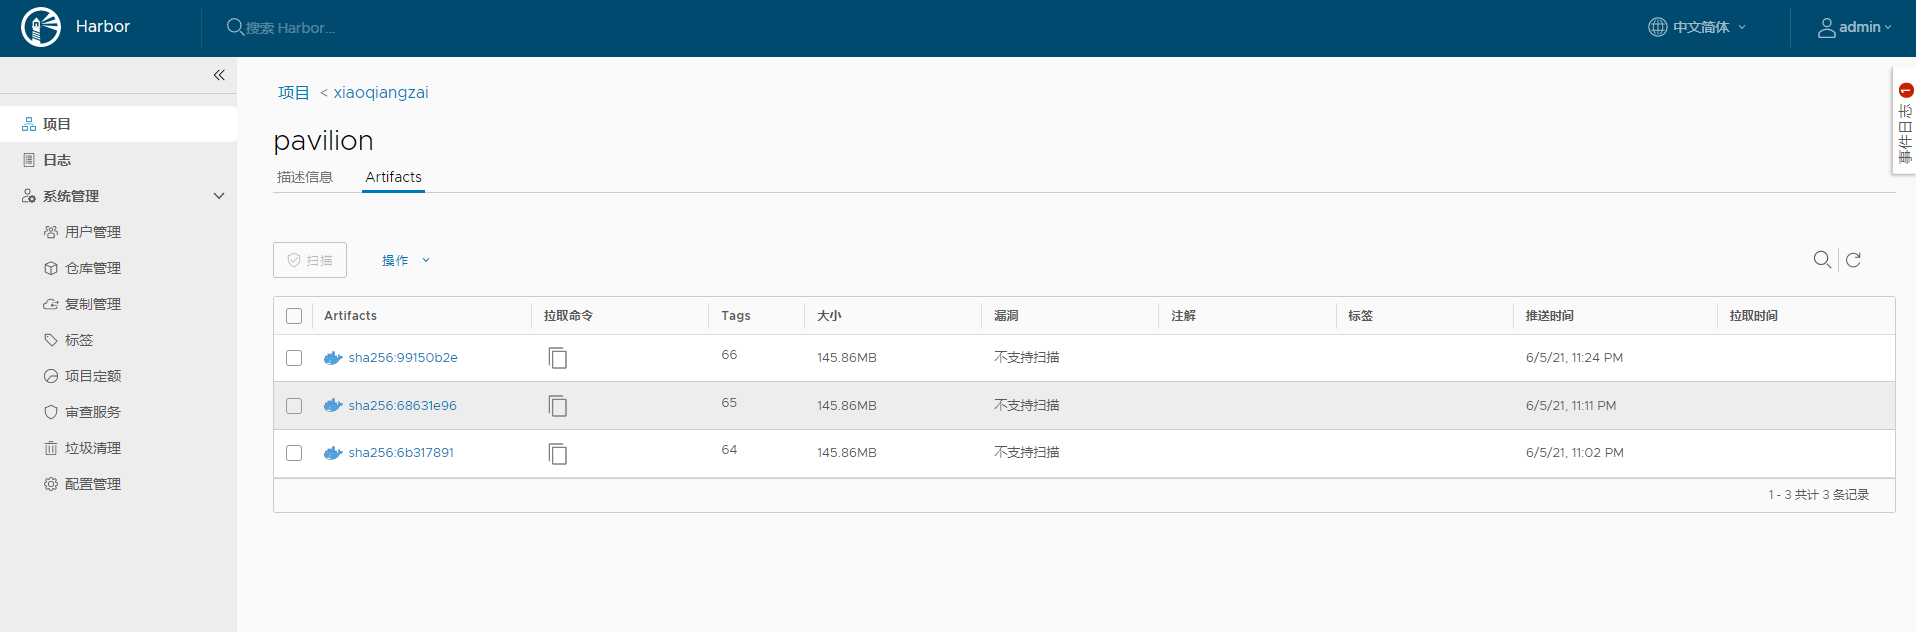The image size is (1916, 632).
Task: Click the 日志 log sidebar icon
Action: tap(29, 160)
